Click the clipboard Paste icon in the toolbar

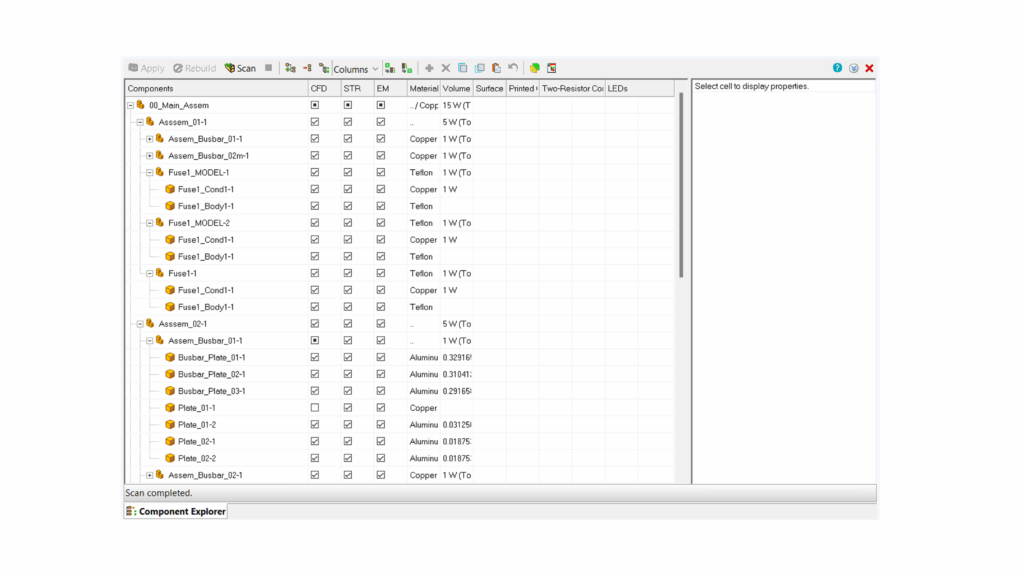pos(496,68)
